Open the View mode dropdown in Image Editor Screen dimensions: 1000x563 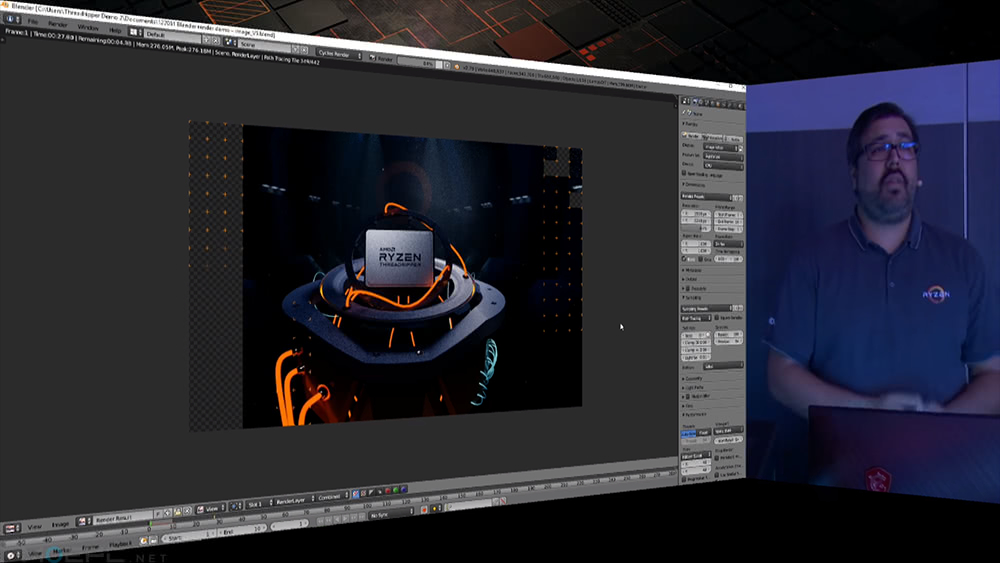coord(210,508)
